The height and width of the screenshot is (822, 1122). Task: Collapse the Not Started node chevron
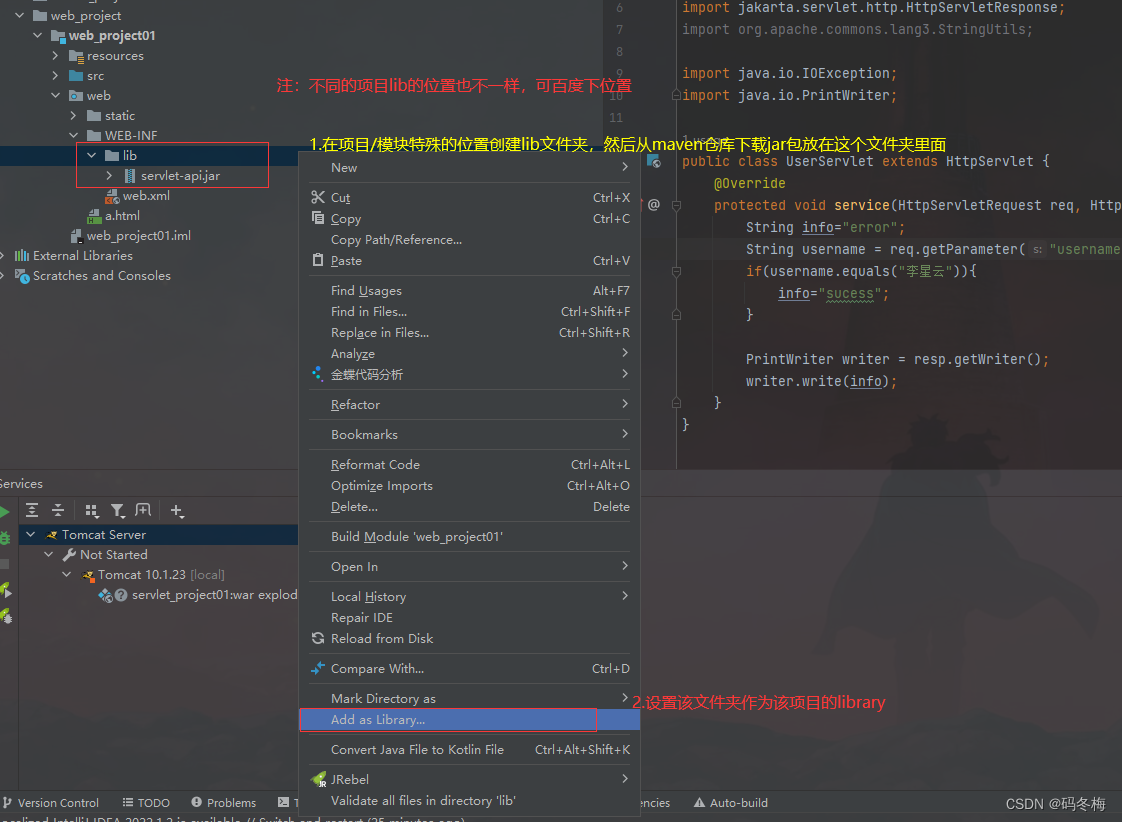(49, 554)
